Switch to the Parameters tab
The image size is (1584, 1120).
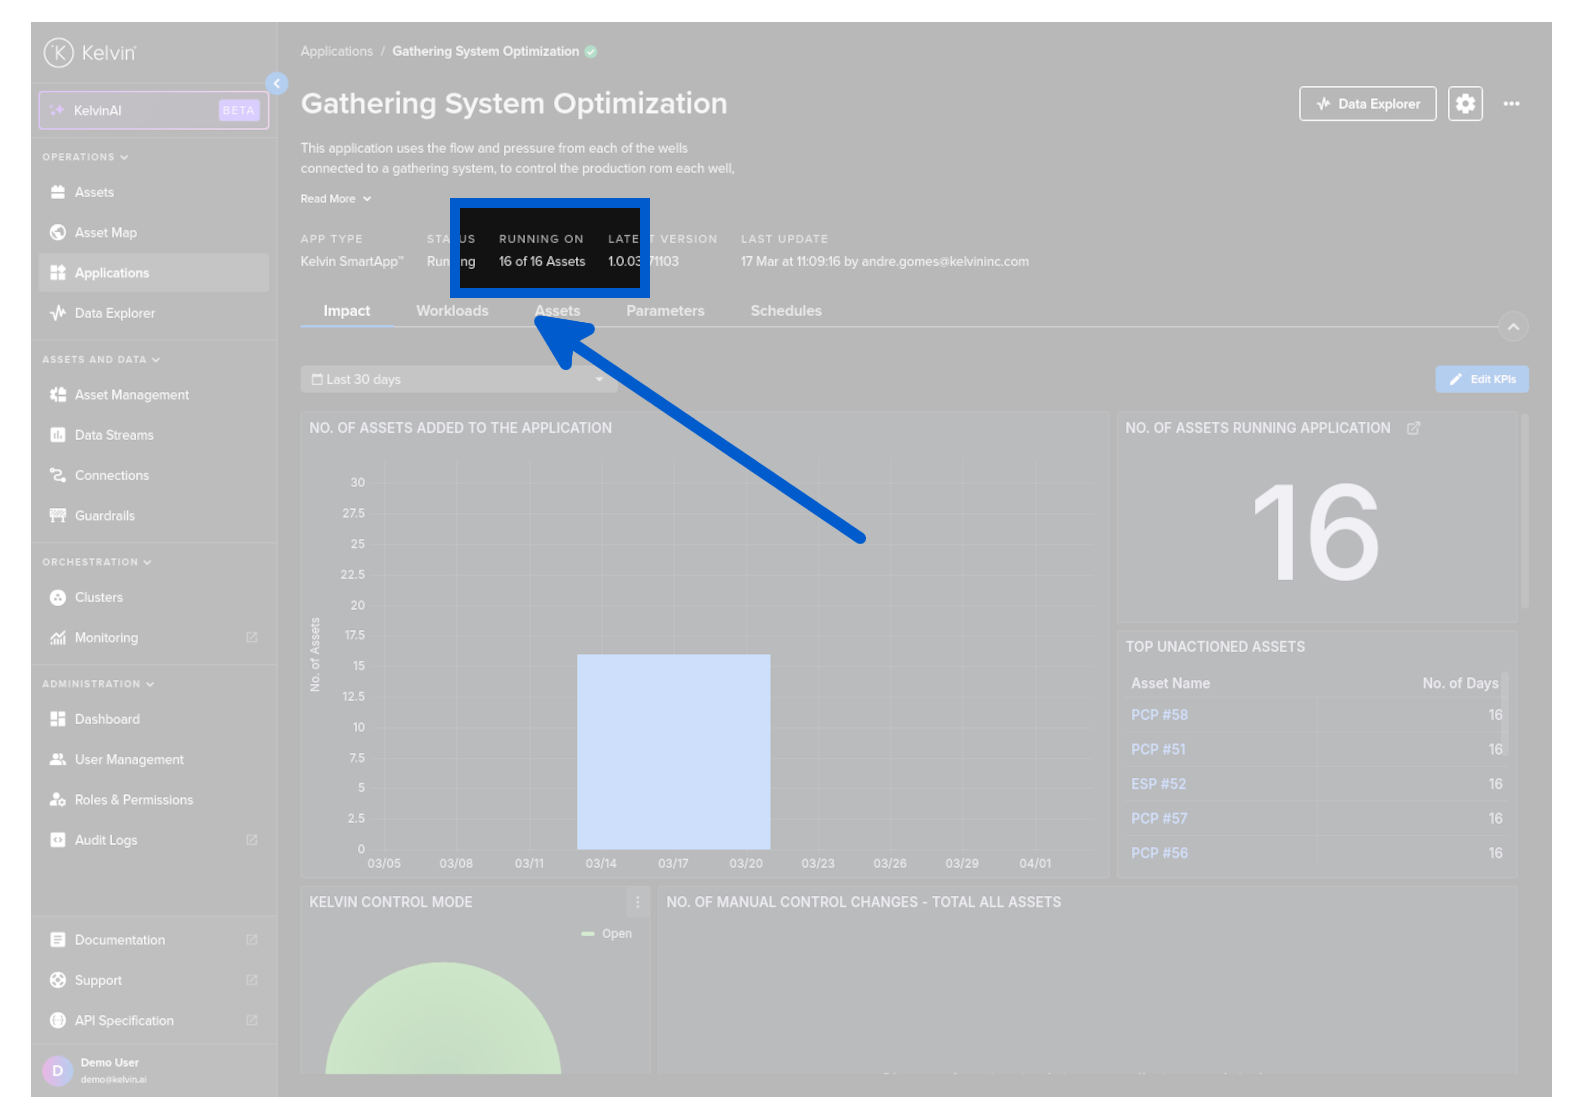pos(665,311)
